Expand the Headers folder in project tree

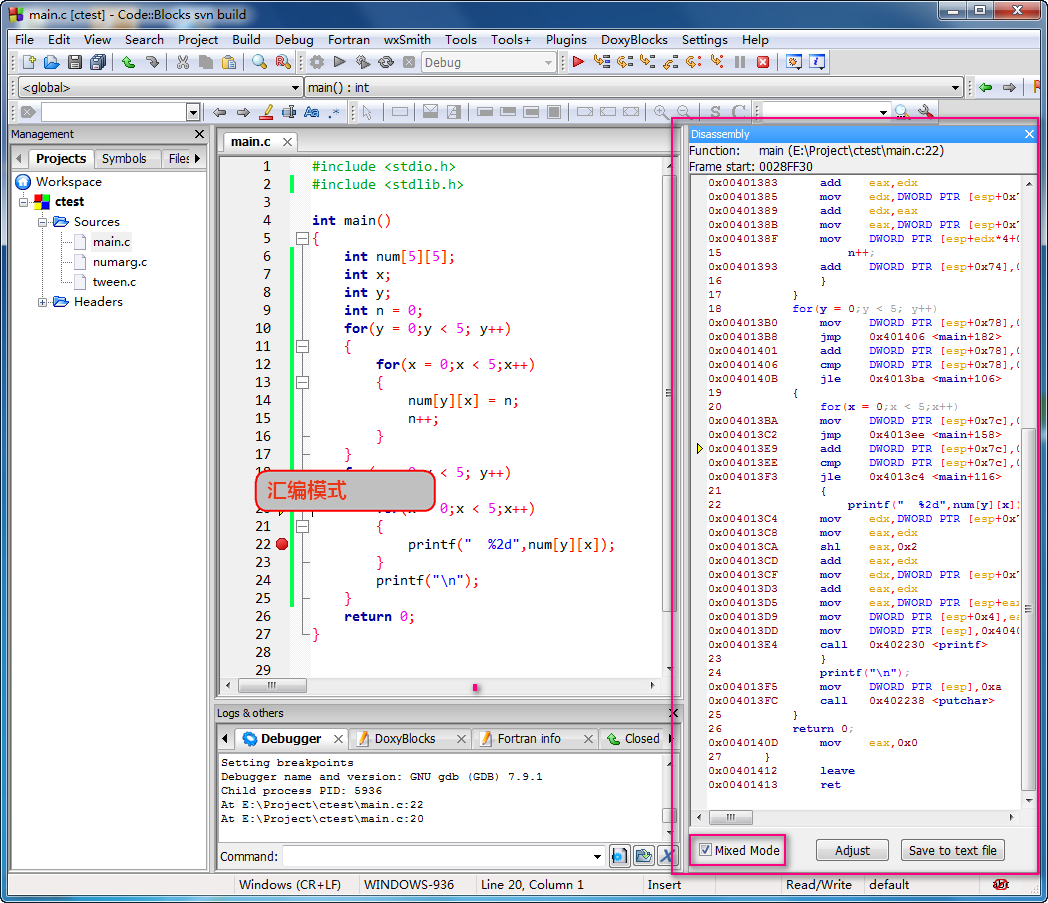pyautogui.click(x=44, y=302)
